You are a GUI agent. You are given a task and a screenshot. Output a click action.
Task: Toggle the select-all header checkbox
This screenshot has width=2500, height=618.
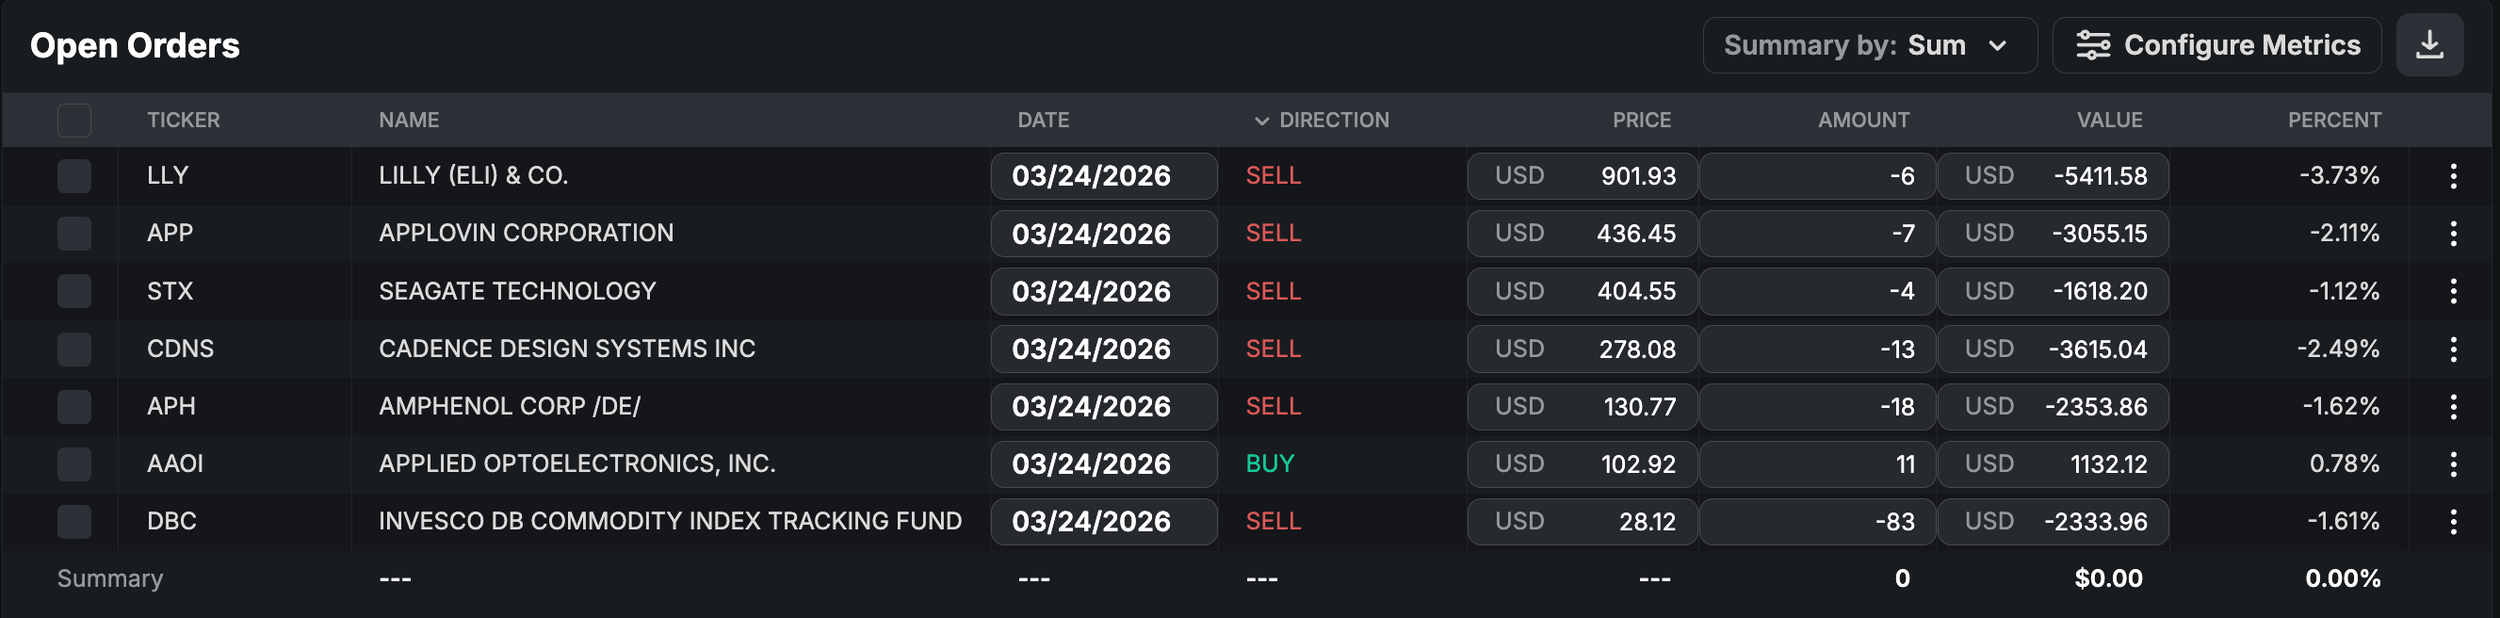(x=74, y=121)
